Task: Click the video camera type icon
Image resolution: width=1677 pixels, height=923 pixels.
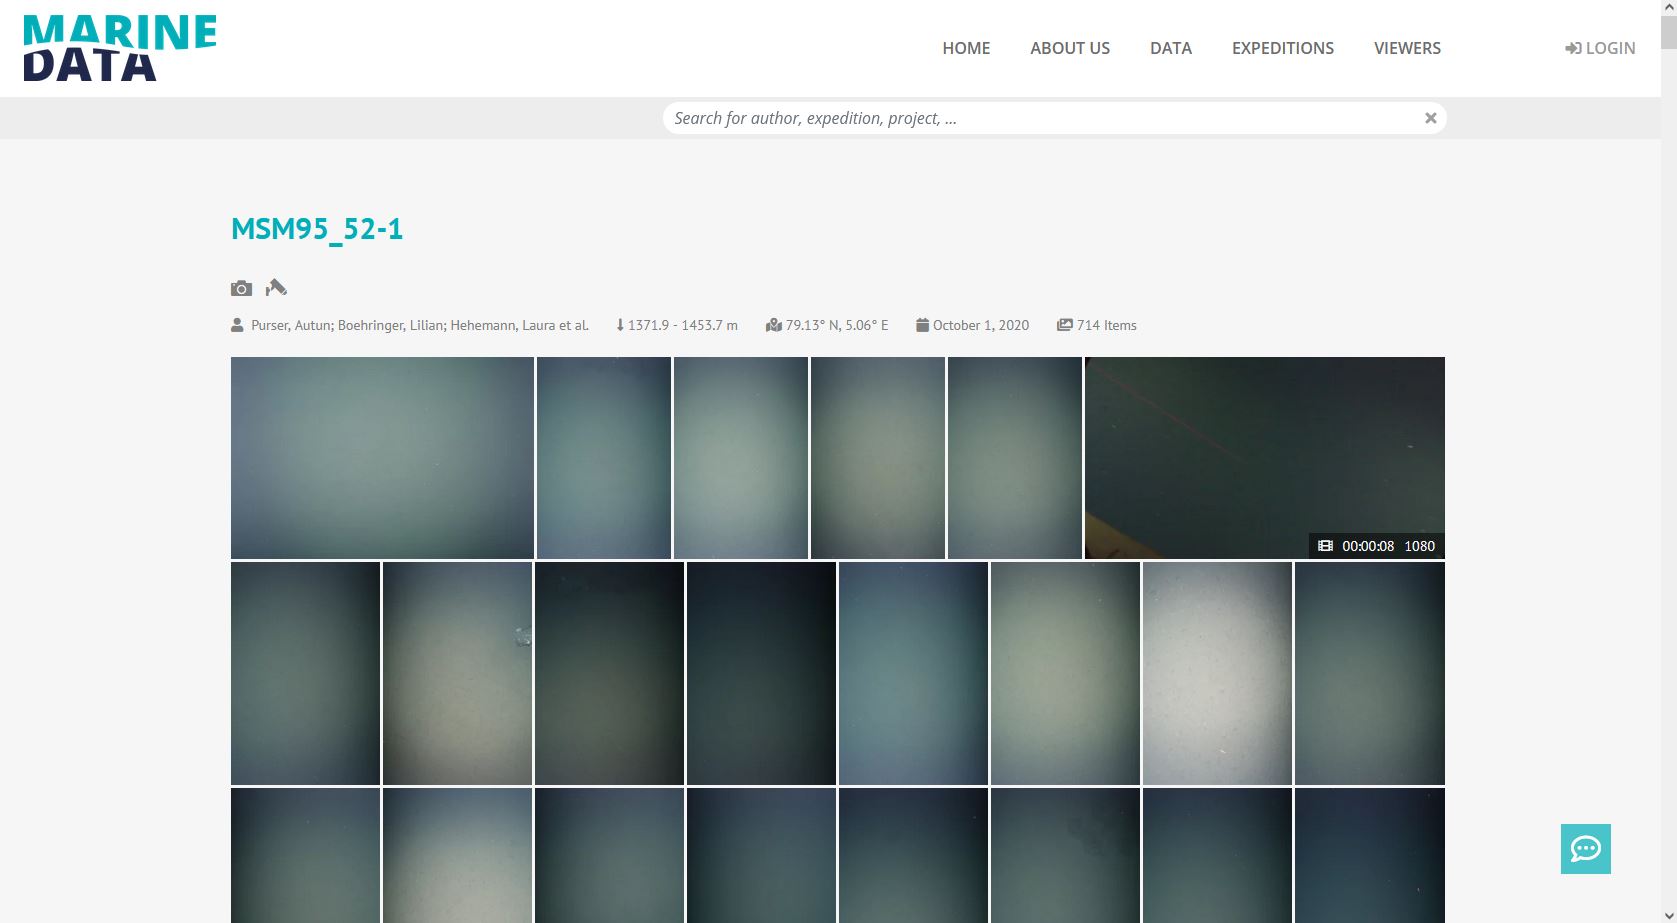Action: pyautogui.click(x=276, y=288)
